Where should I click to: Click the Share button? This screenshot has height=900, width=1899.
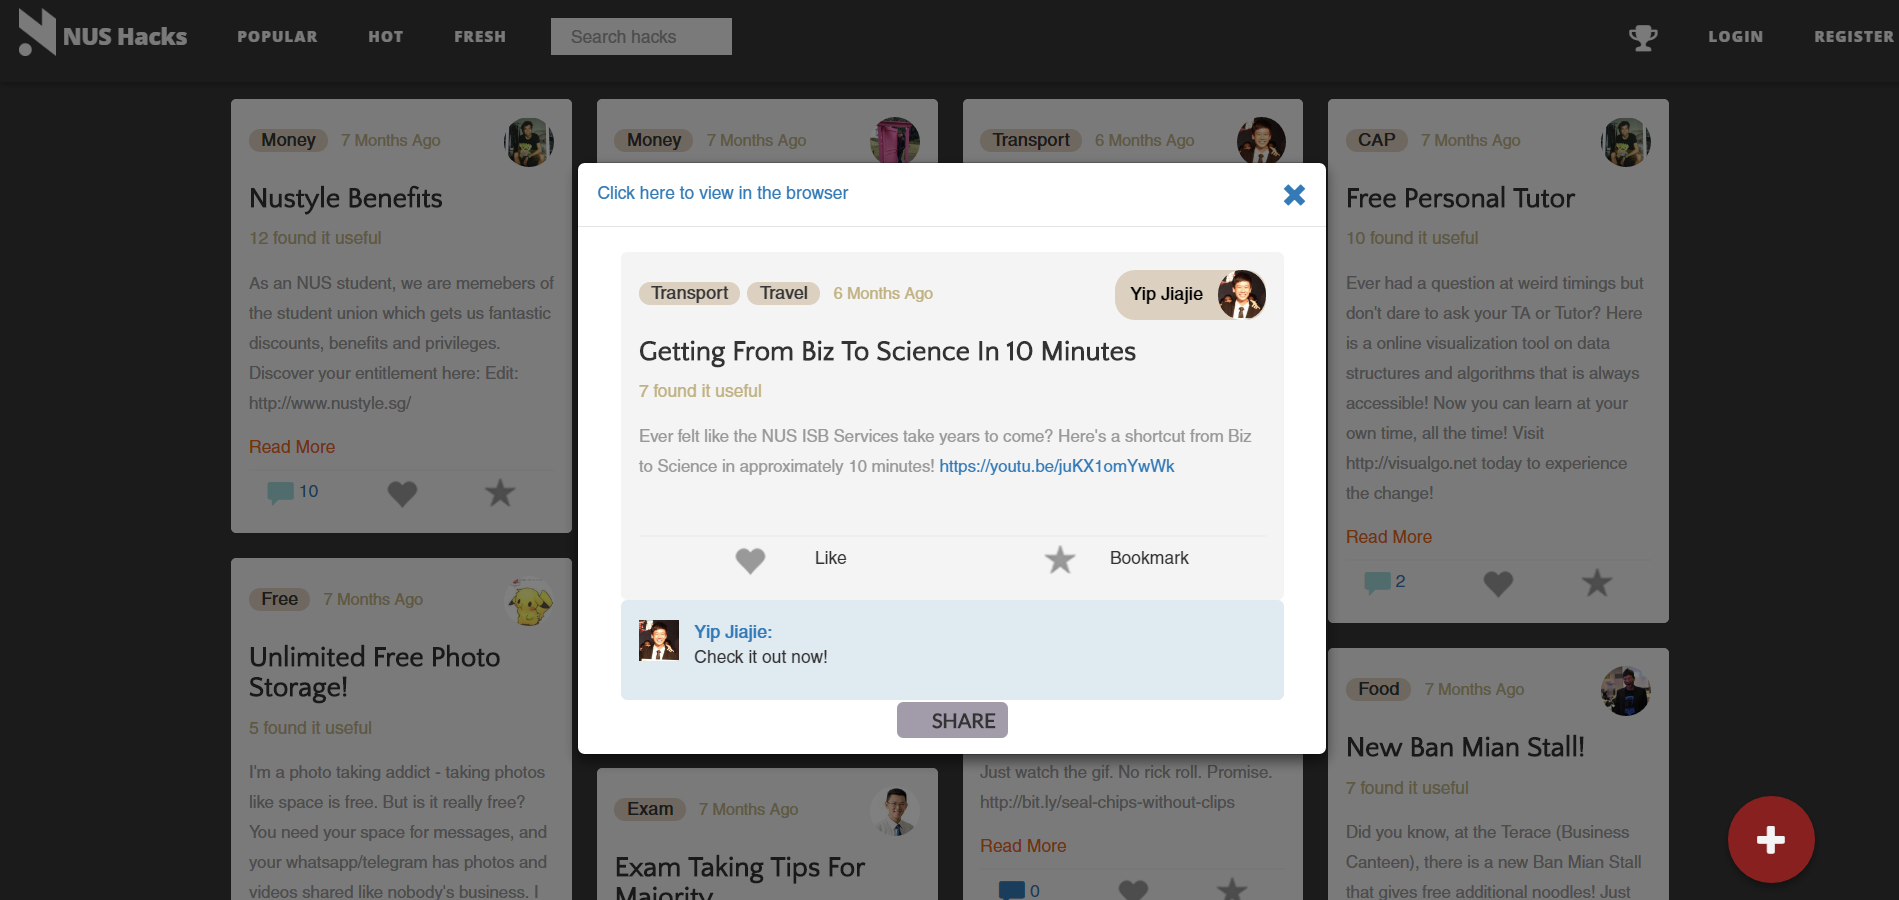(x=952, y=720)
